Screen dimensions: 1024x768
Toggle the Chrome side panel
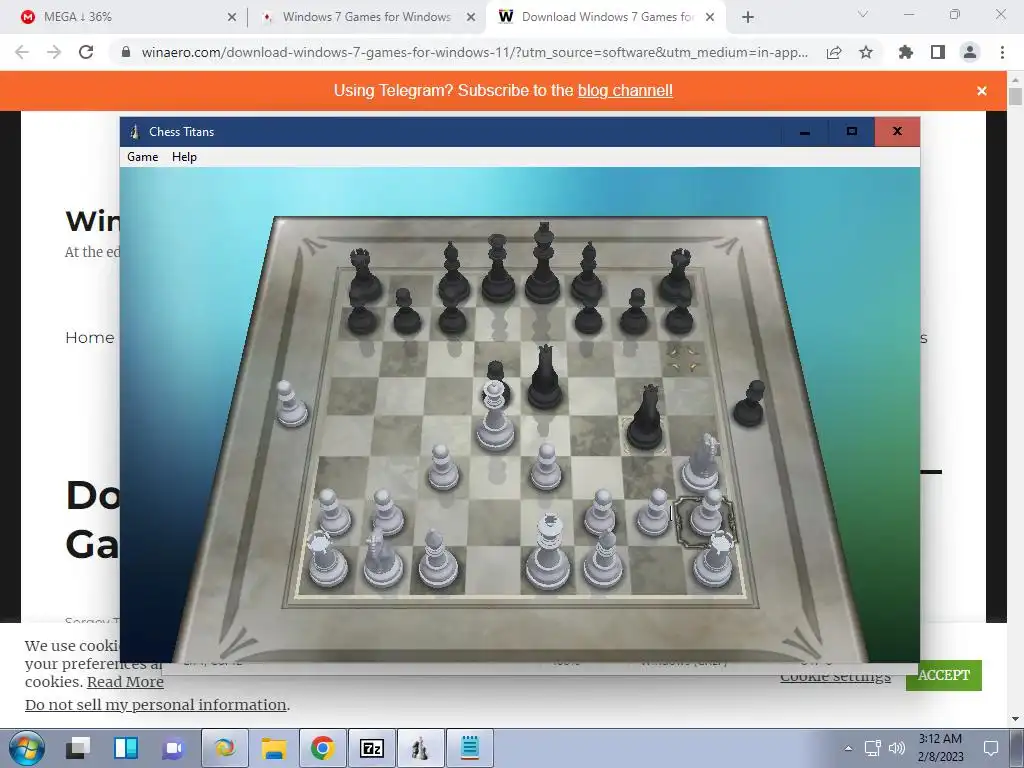pyautogui.click(x=938, y=52)
